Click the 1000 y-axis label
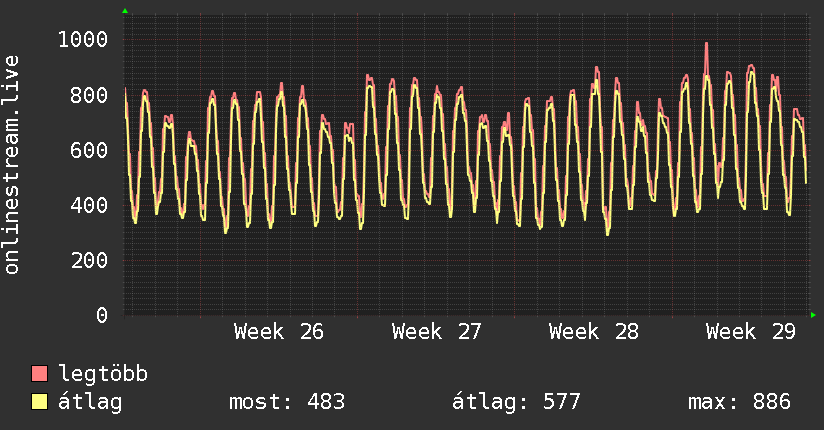The image size is (824, 430). tap(83, 39)
